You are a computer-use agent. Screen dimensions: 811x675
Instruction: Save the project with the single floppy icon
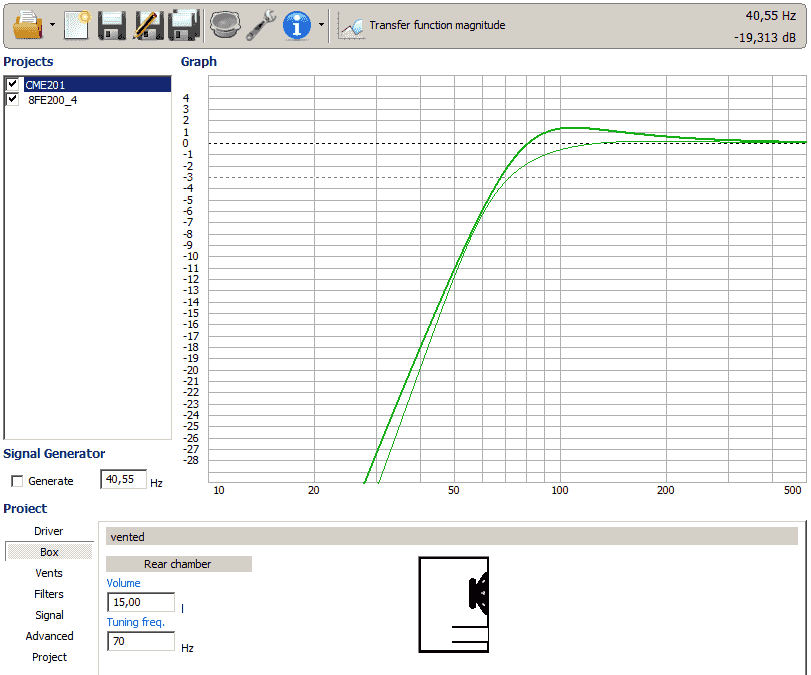click(x=111, y=25)
